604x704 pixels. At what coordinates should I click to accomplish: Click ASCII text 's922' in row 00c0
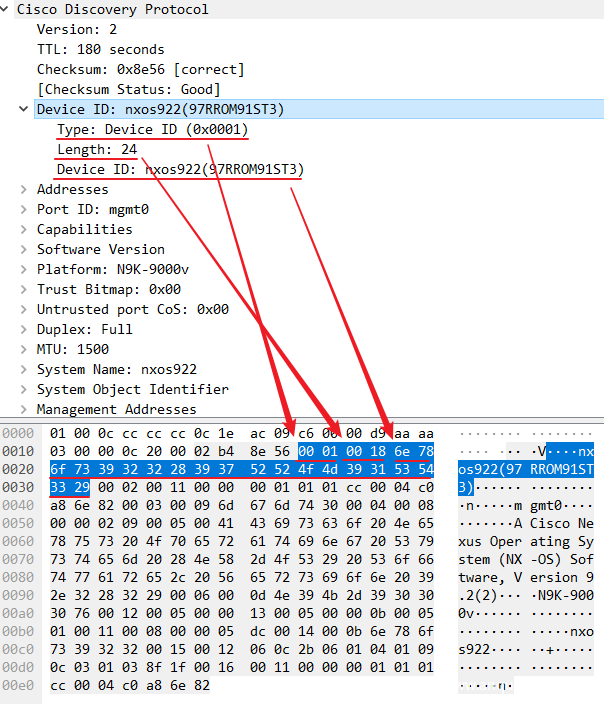(474, 649)
